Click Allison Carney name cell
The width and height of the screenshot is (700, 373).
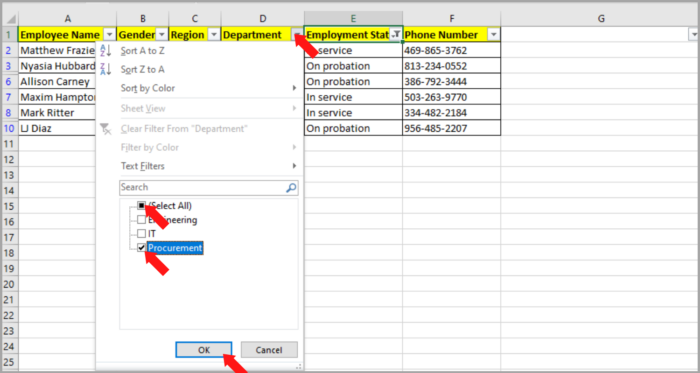(57, 82)
